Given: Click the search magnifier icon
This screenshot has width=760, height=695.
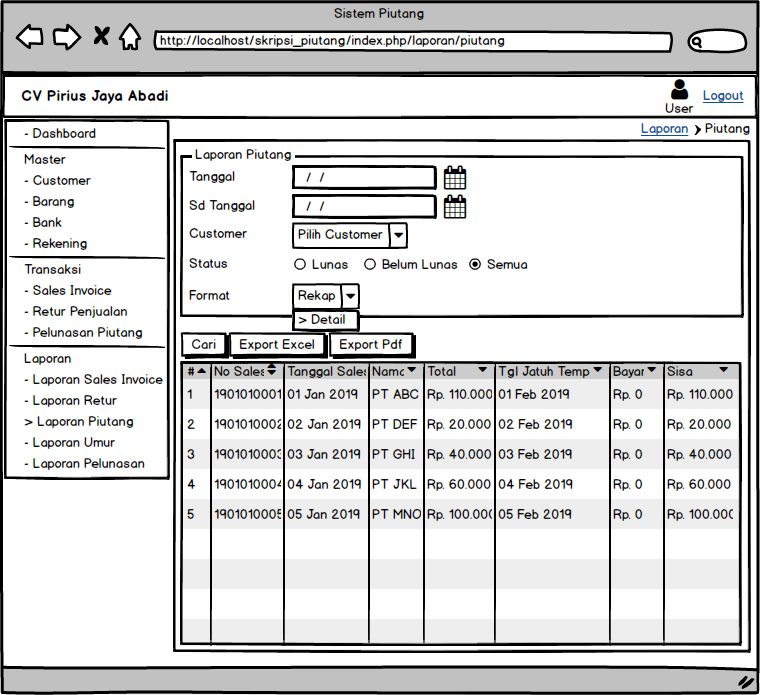Looking at the screenshot, I should click(x=696, y=42).
